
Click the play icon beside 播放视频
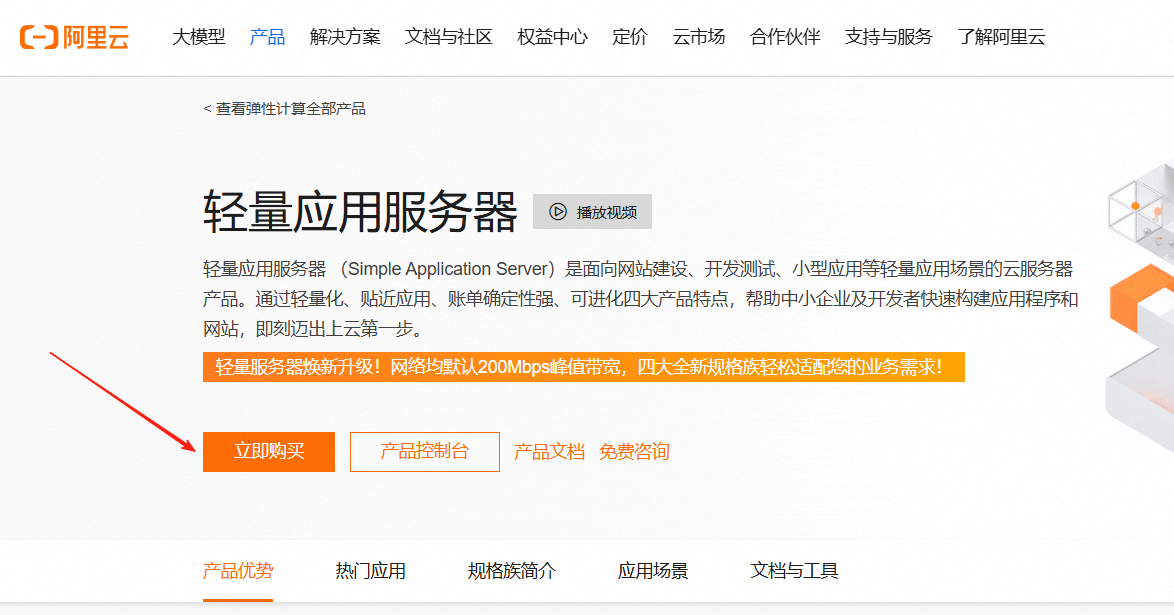click(x=558, y=212)
